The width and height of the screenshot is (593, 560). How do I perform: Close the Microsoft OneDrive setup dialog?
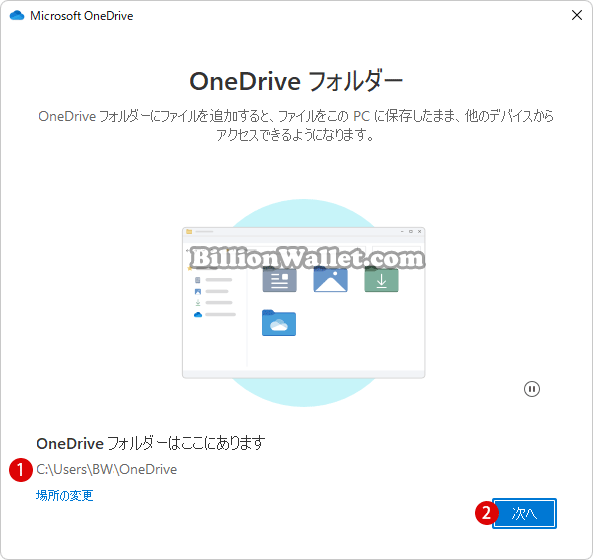pos(577,15)
